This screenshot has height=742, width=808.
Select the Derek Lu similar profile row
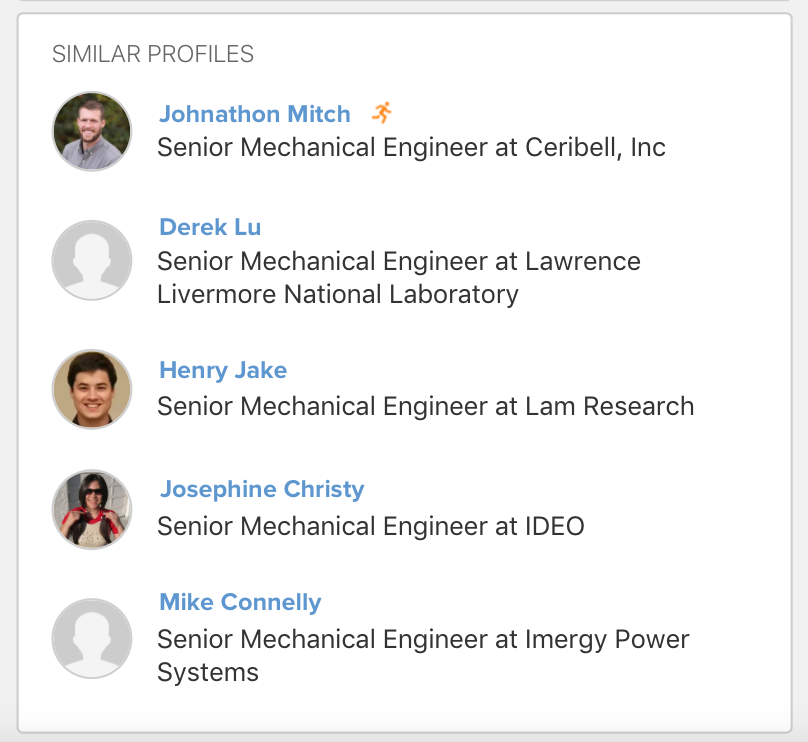404,261
